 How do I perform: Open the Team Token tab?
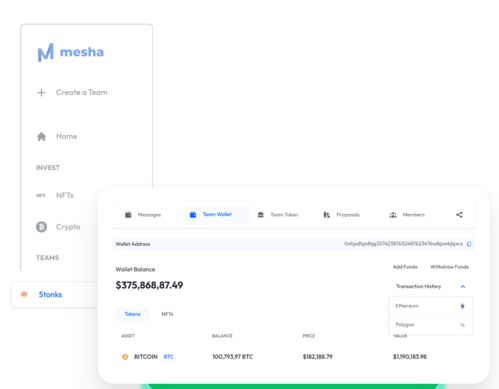coord(278,215)
